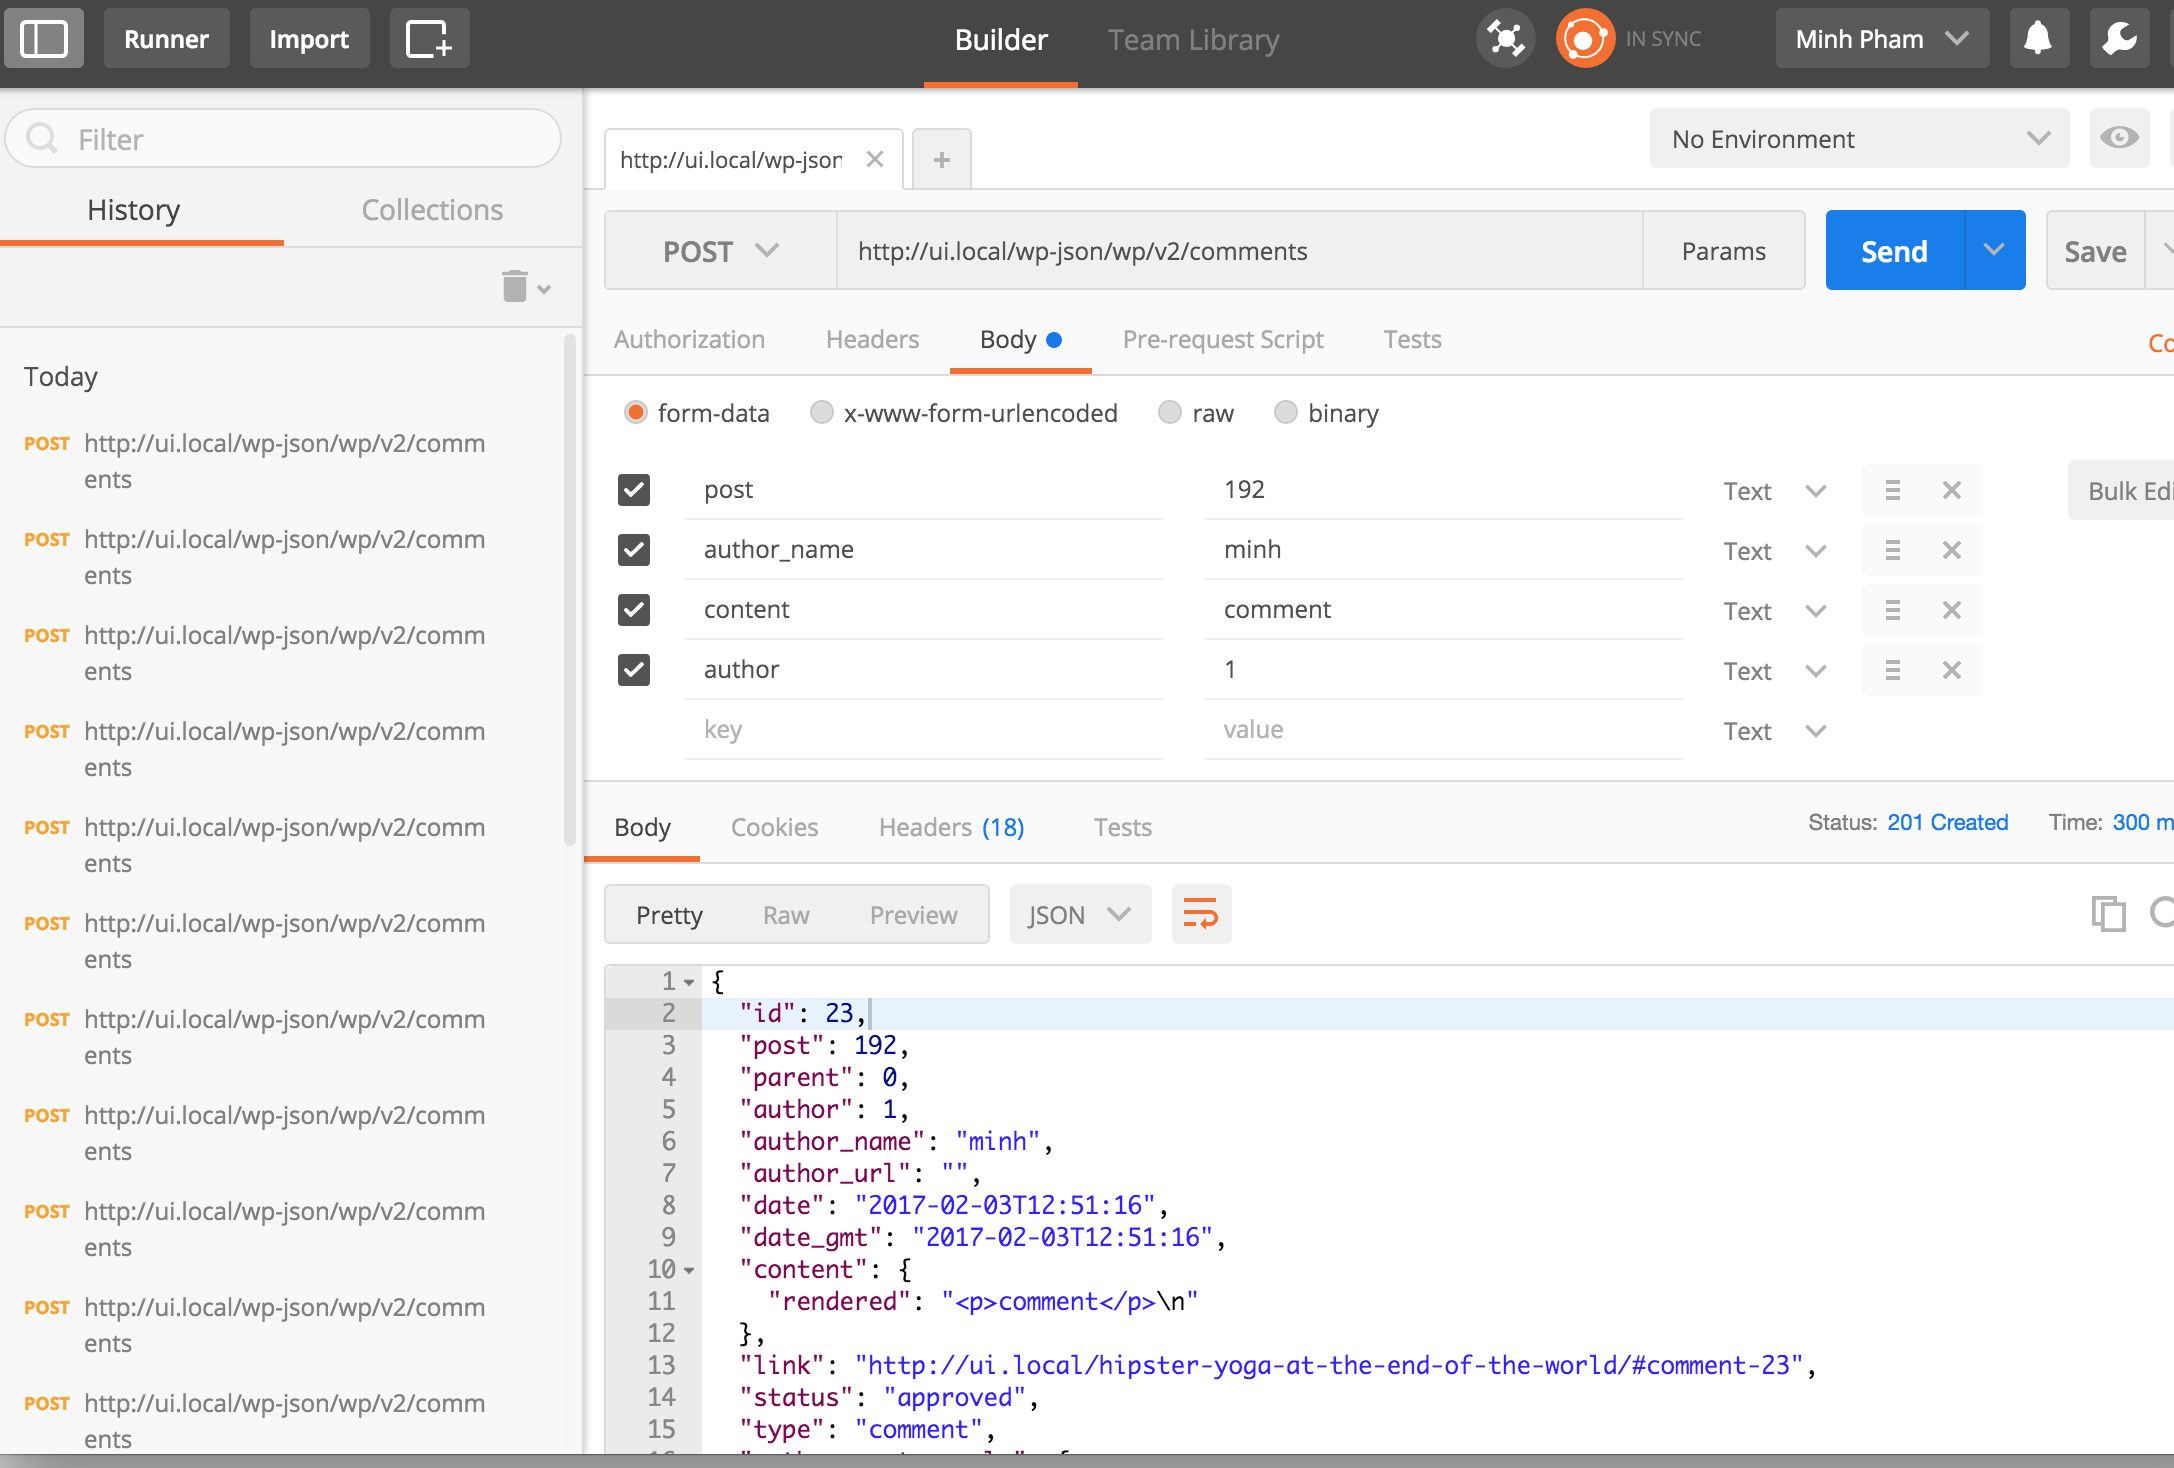
Task: Copy response body with copy icon
Action: click(2108, 914)
